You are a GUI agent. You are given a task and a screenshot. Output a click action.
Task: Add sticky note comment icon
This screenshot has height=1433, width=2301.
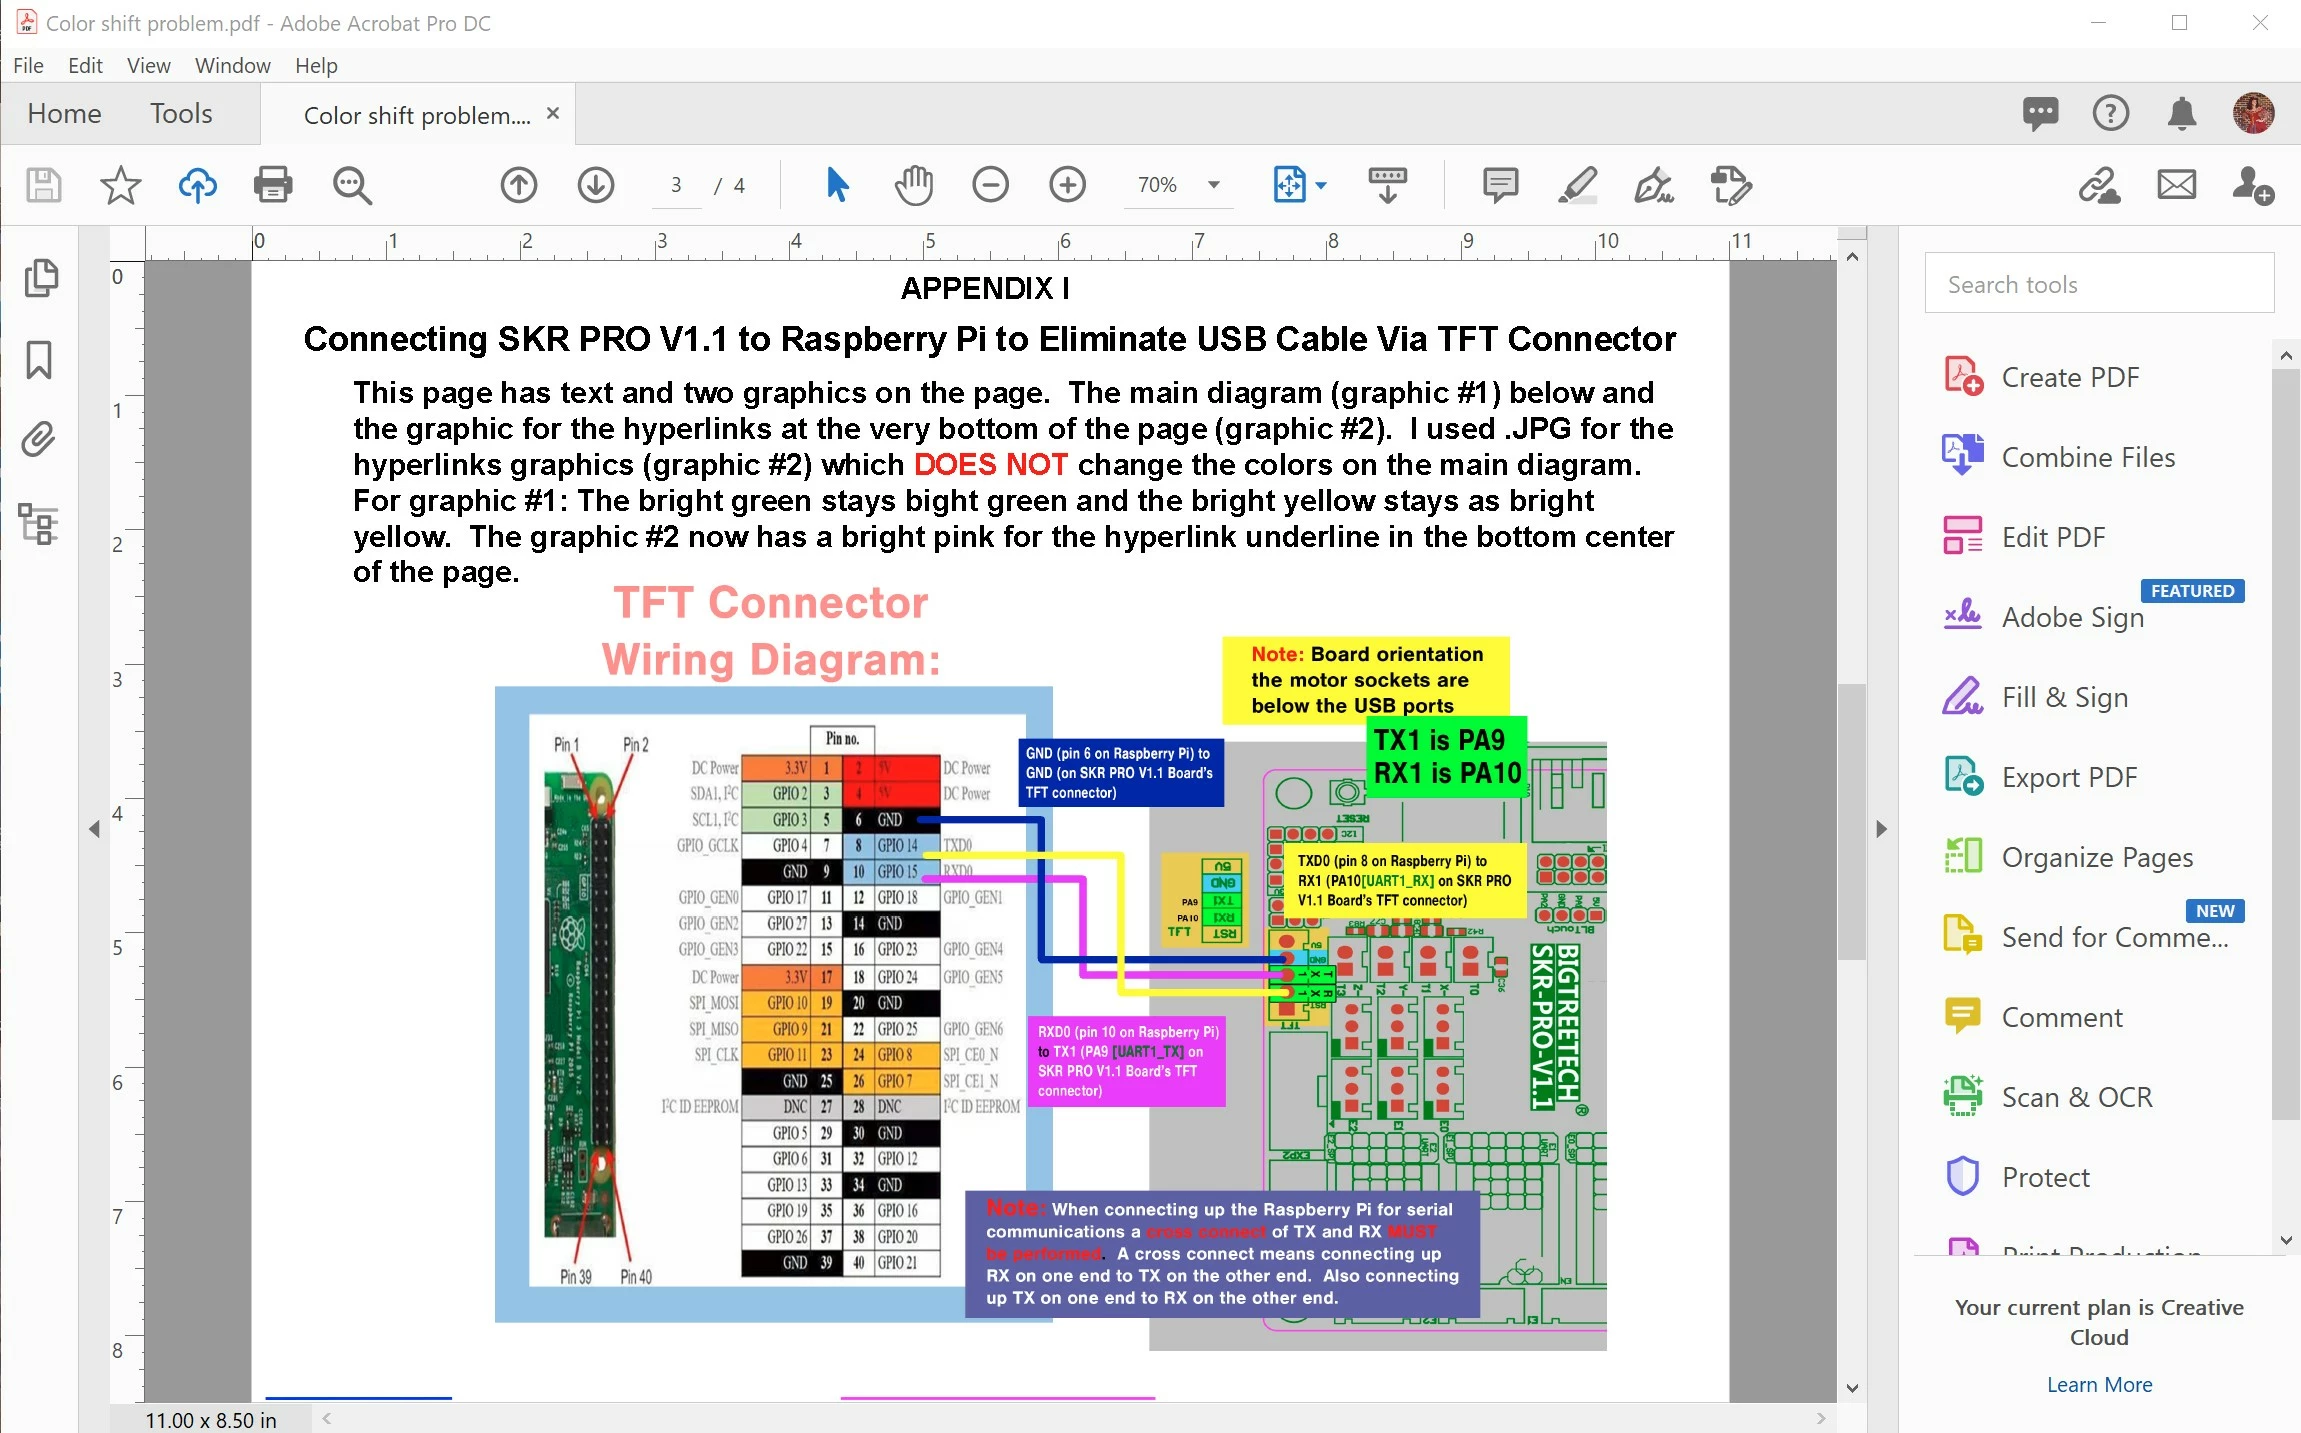coord(1500,185)
